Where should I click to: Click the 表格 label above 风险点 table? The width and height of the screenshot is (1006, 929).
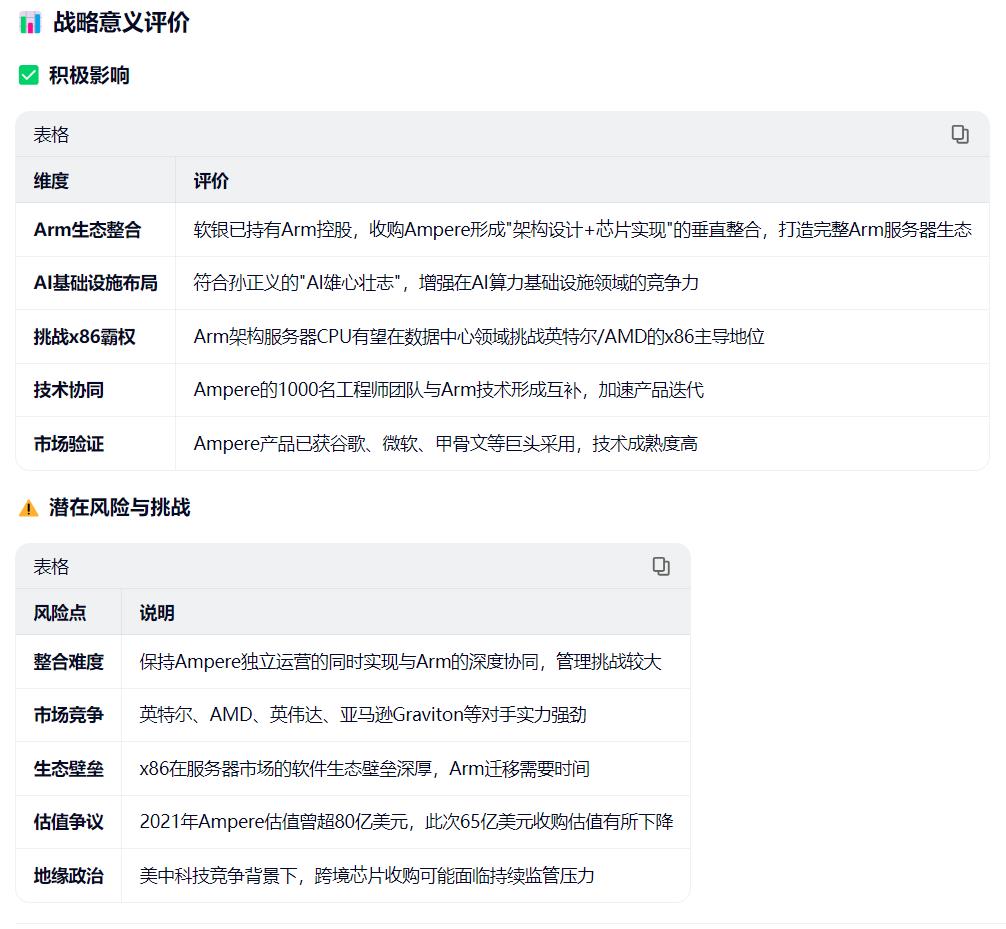pos(51,567)
